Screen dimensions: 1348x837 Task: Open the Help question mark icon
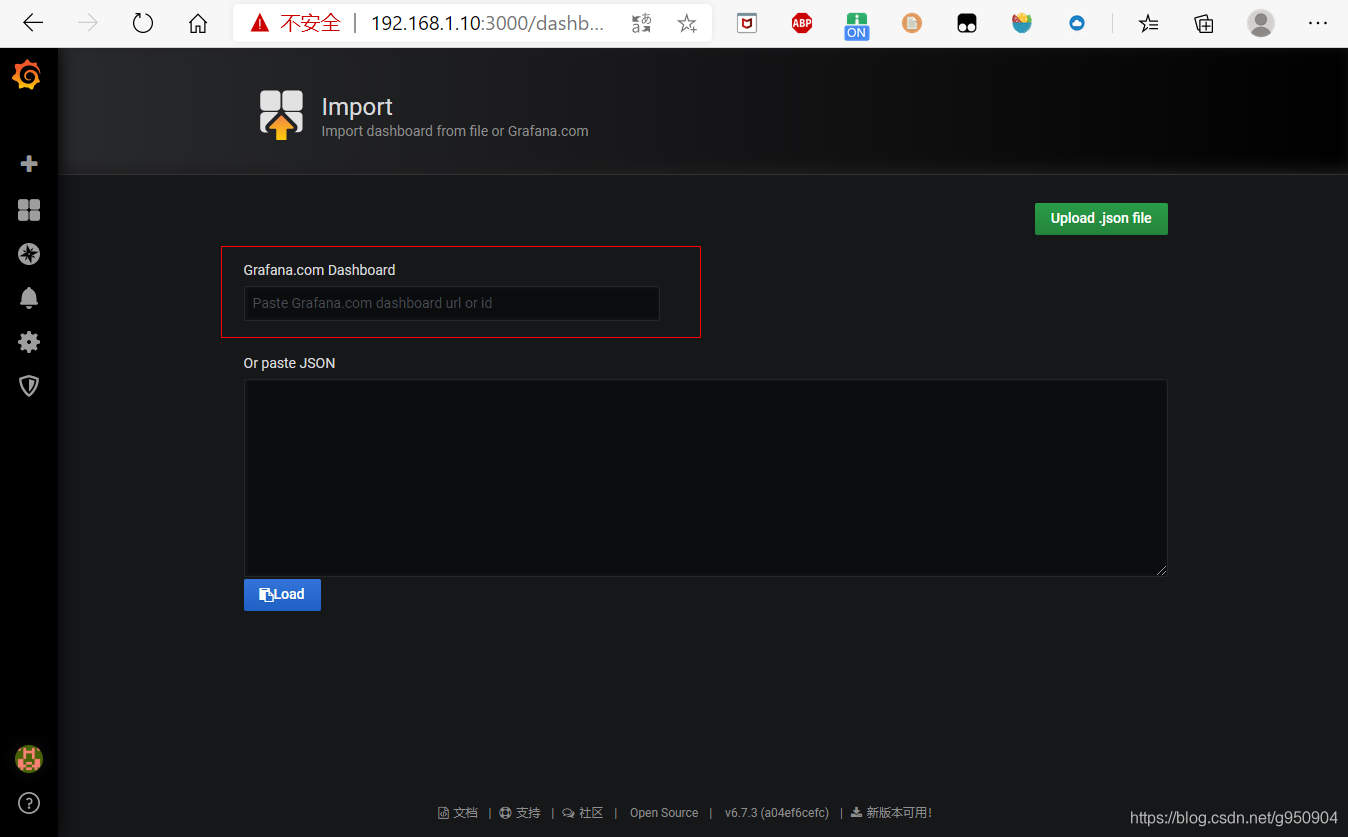(x=29, y=803)
